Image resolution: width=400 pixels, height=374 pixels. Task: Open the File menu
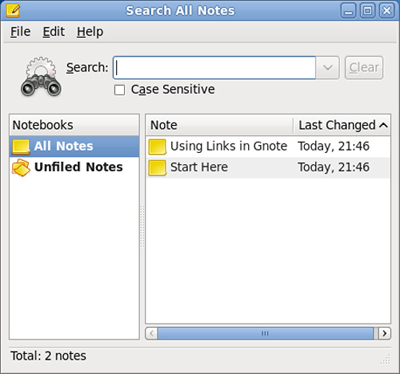20,32
